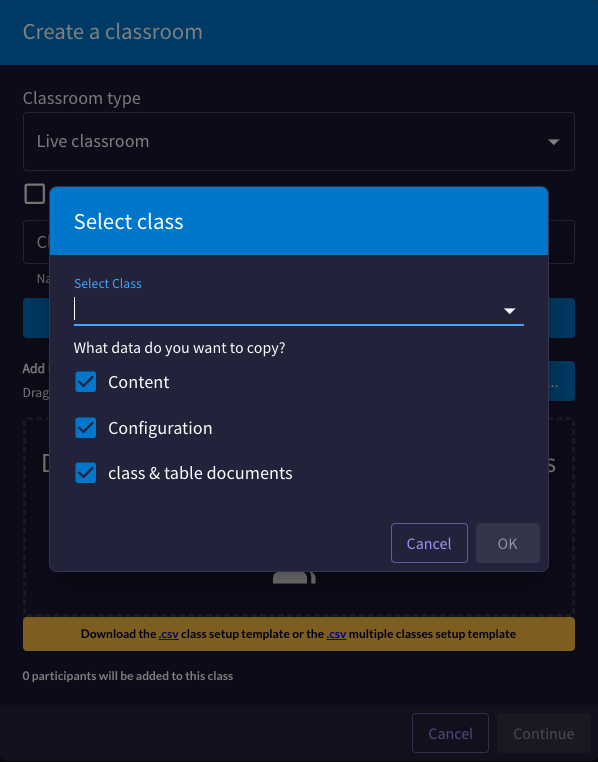Uncheck class & table documents checkbox
The image size is (598, 762).
tap(86, 473)
